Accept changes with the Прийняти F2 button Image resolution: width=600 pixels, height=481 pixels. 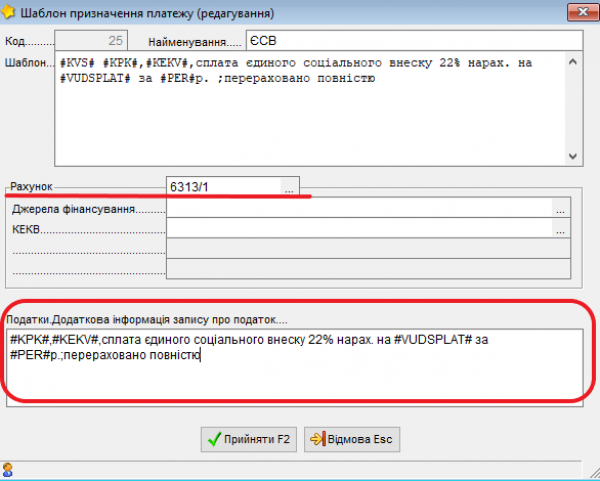coord(249,438)
